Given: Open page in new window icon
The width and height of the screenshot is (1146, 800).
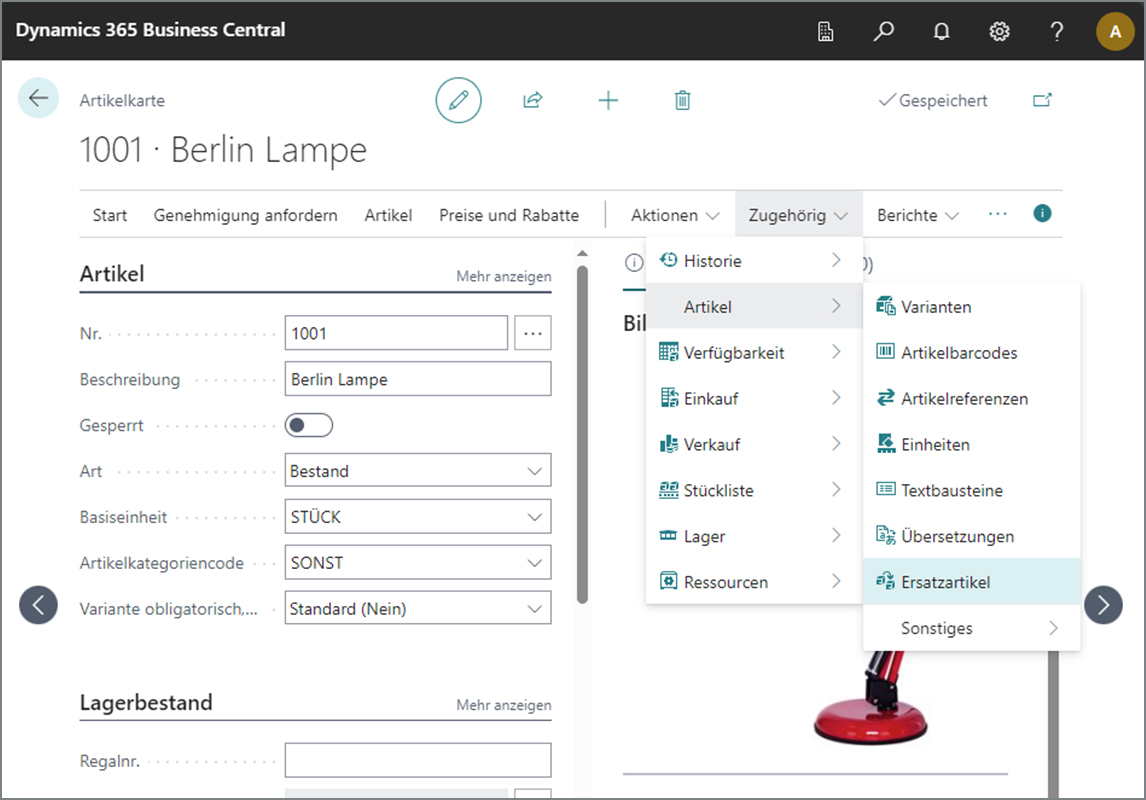Looking at the screenshot, I should click(1042, 100).
